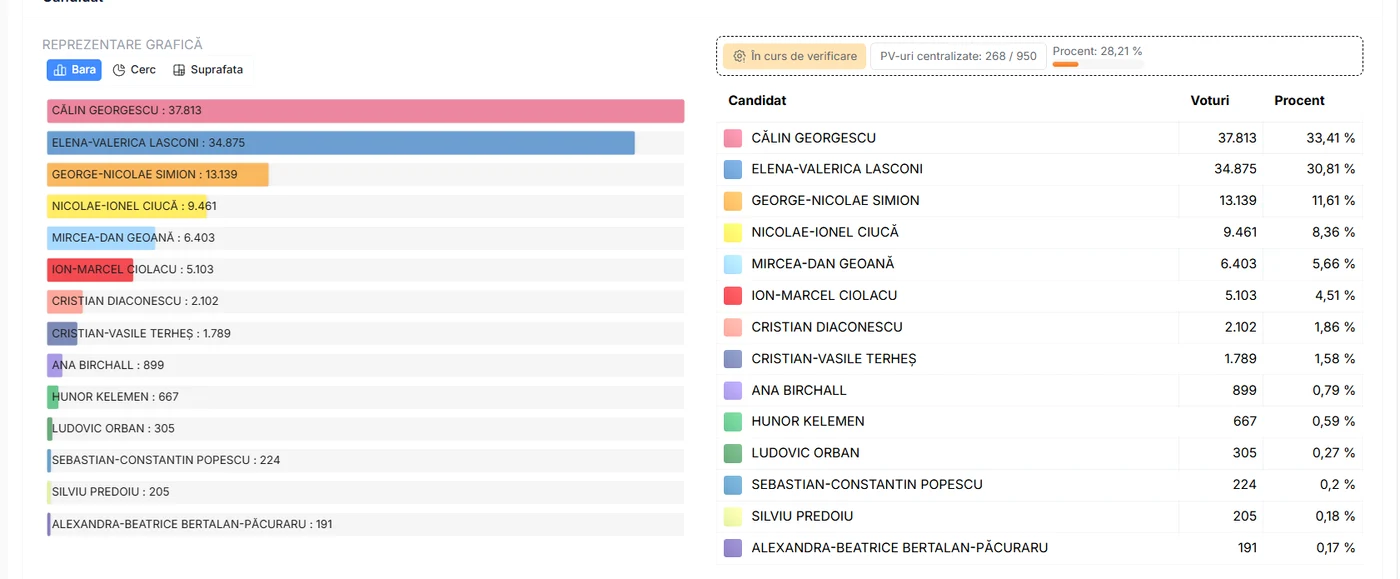Click the În curs de verificare badge
The image size is (1400, 579).
tap(795, 56)
